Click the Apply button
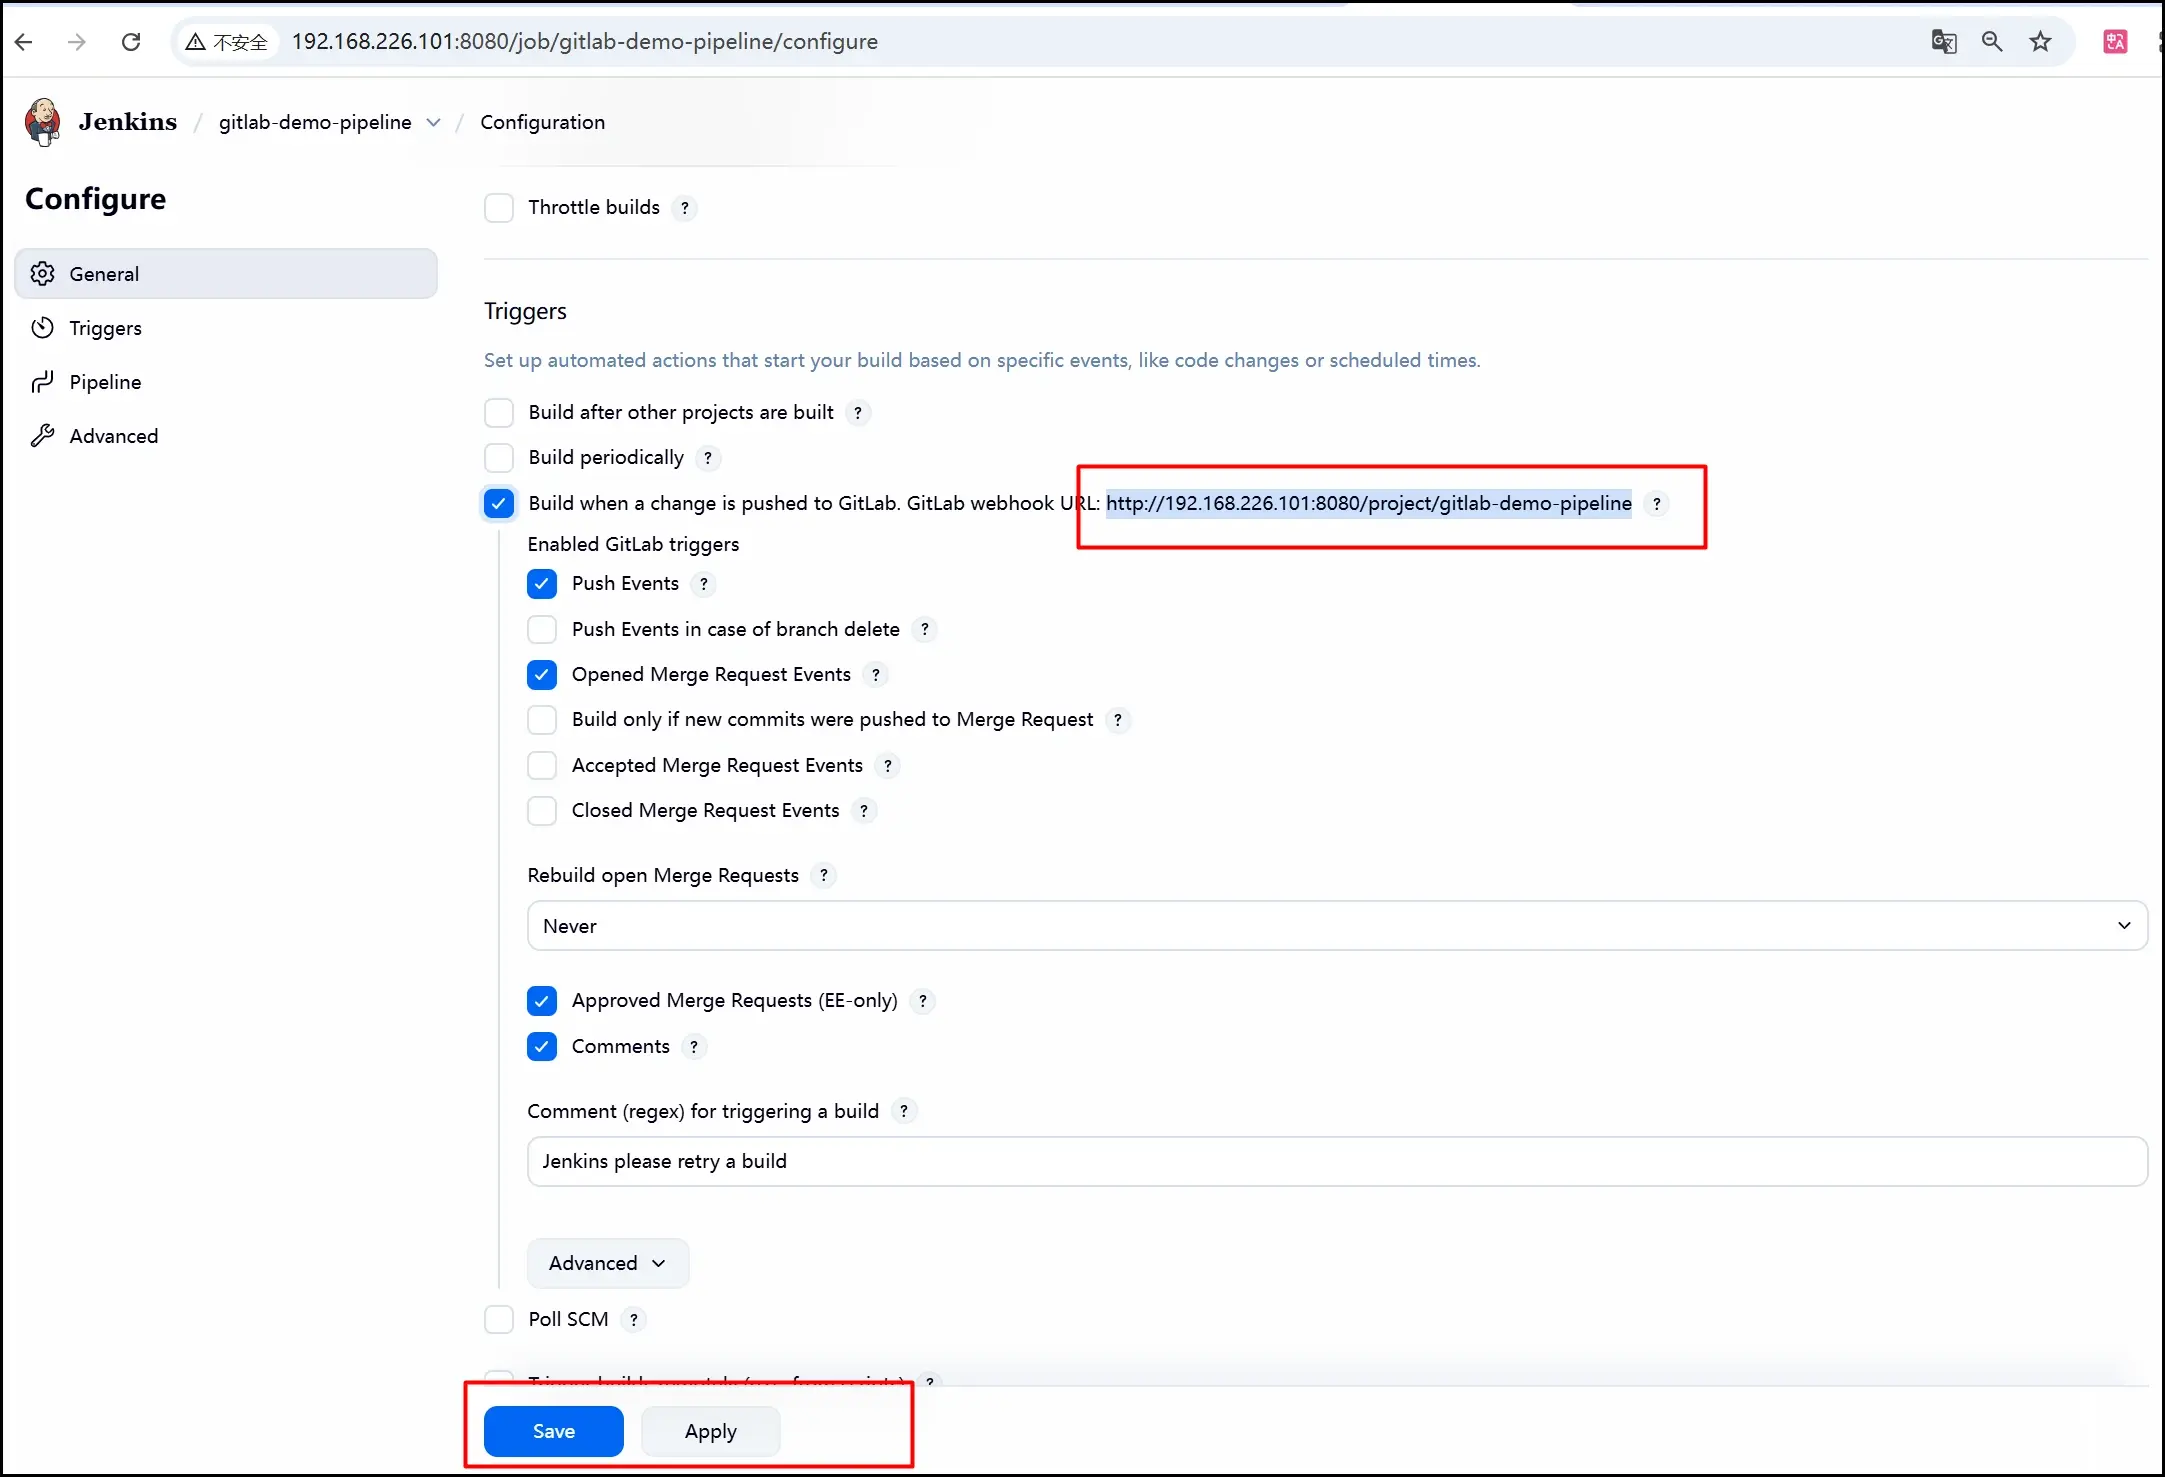Screen dimensions: 2165x1477 (x=710, y=1431)
